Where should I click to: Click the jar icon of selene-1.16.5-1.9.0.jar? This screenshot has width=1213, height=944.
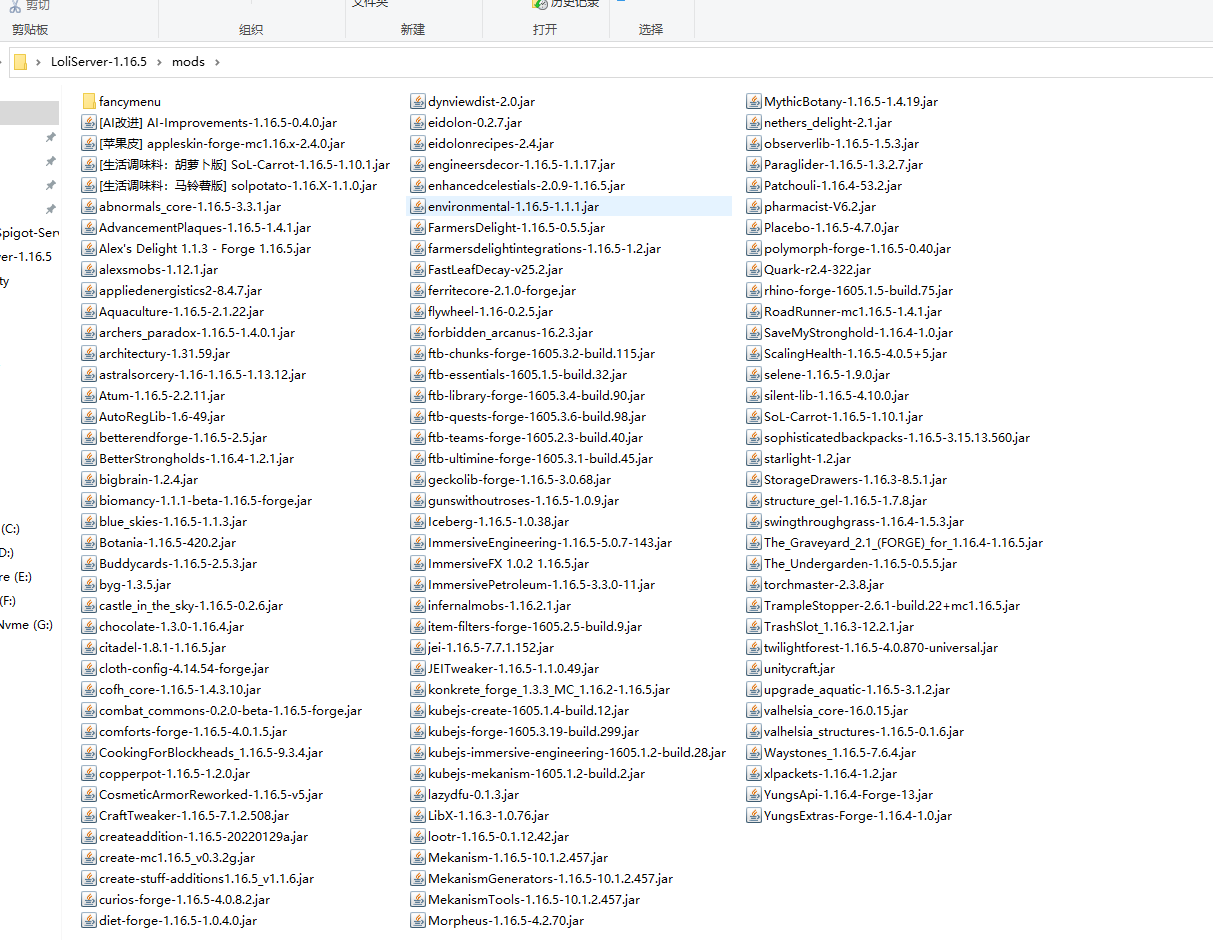click(x=755, y=374)
